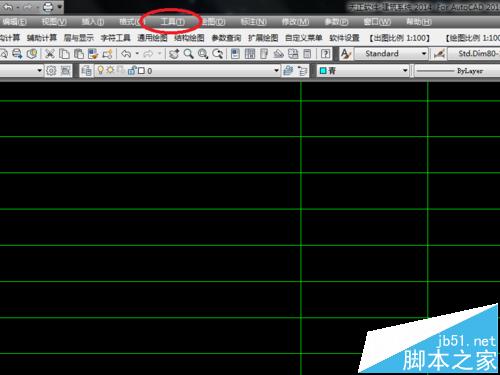Click the cyan 青 color swatch

[323, 71]
